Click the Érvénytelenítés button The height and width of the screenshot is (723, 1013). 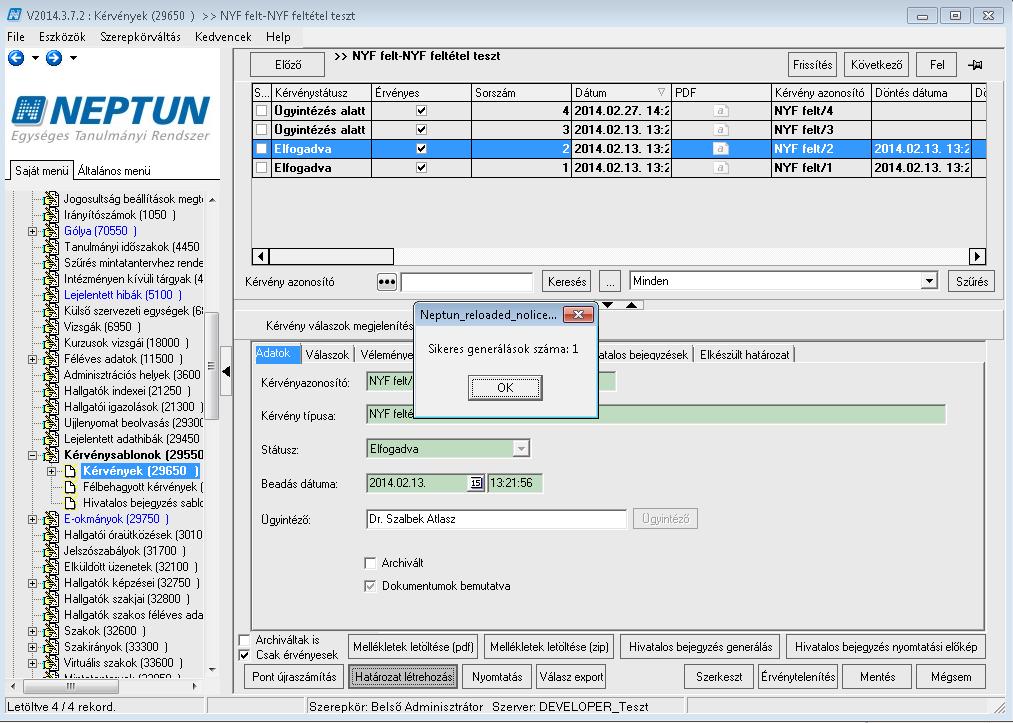(798, 677)
